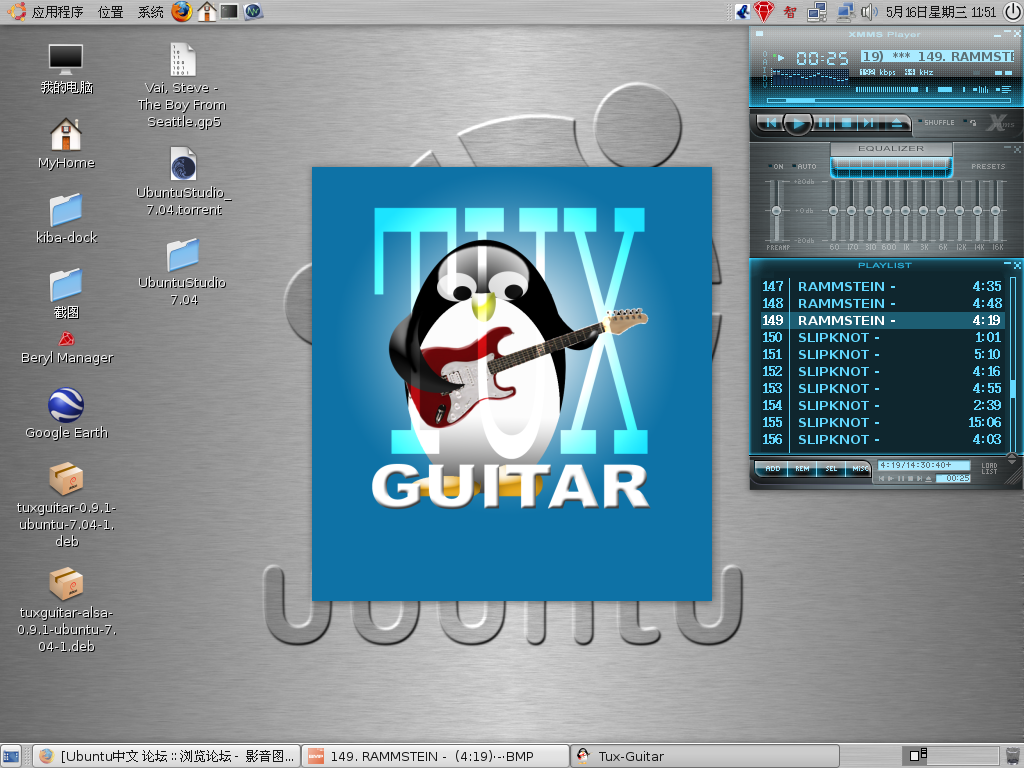This screenshot has width=1024, height=768.
Task: Launch Firefox from top panel
Action: (x=182, y=12)
